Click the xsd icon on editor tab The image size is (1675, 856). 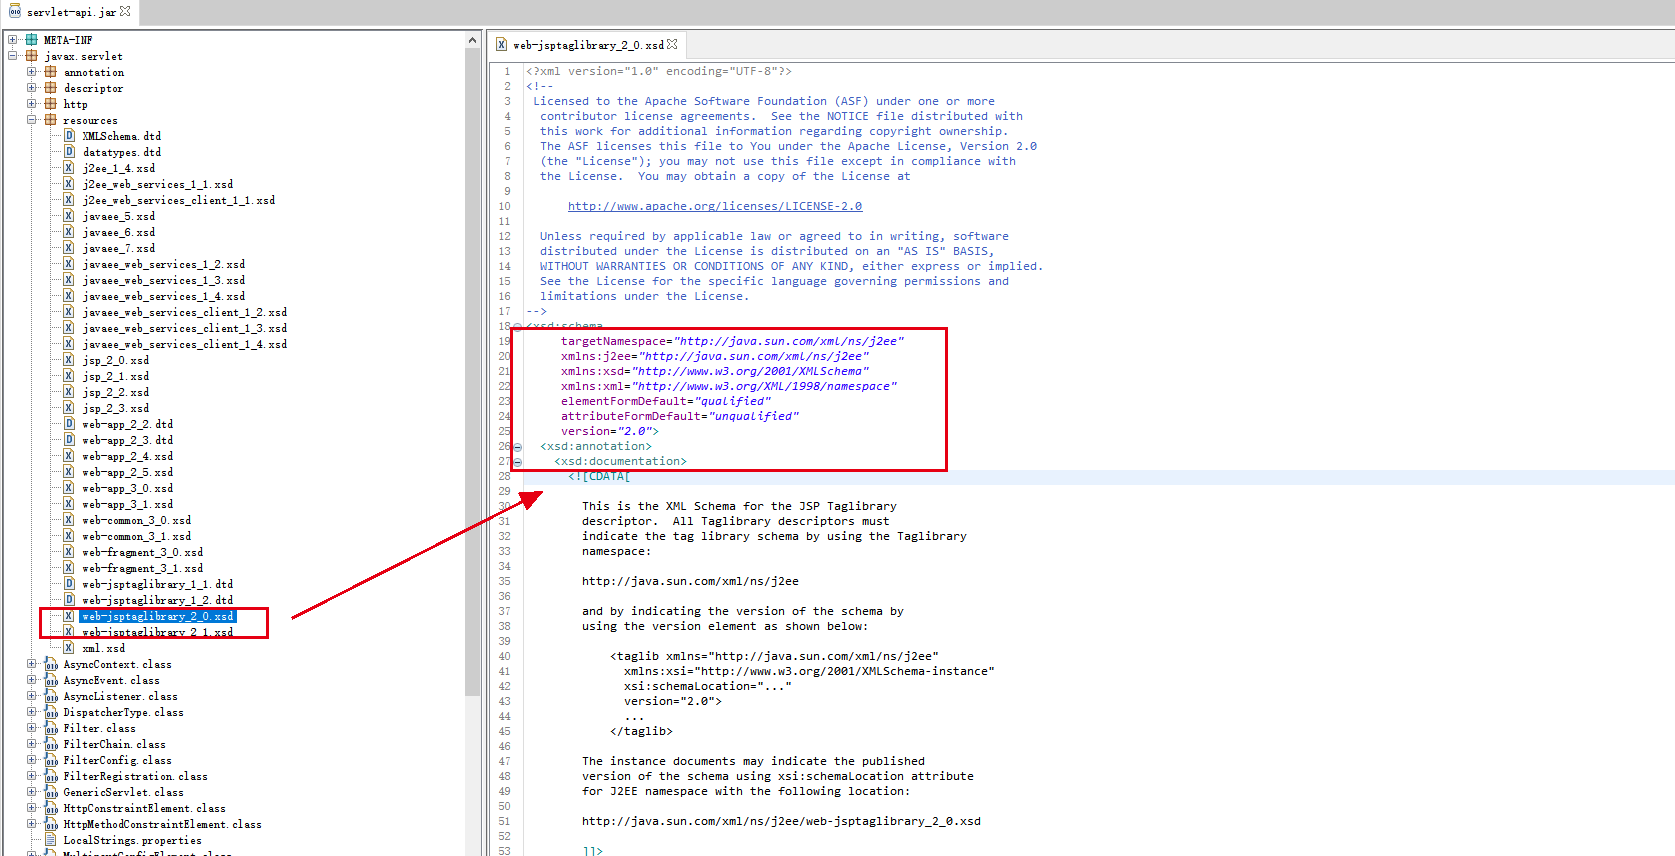tap(502, 45)
